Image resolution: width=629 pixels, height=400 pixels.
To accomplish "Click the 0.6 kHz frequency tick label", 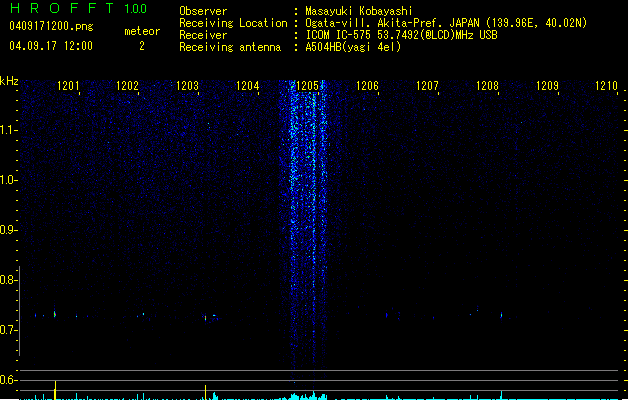I will (x=8, y=380).
